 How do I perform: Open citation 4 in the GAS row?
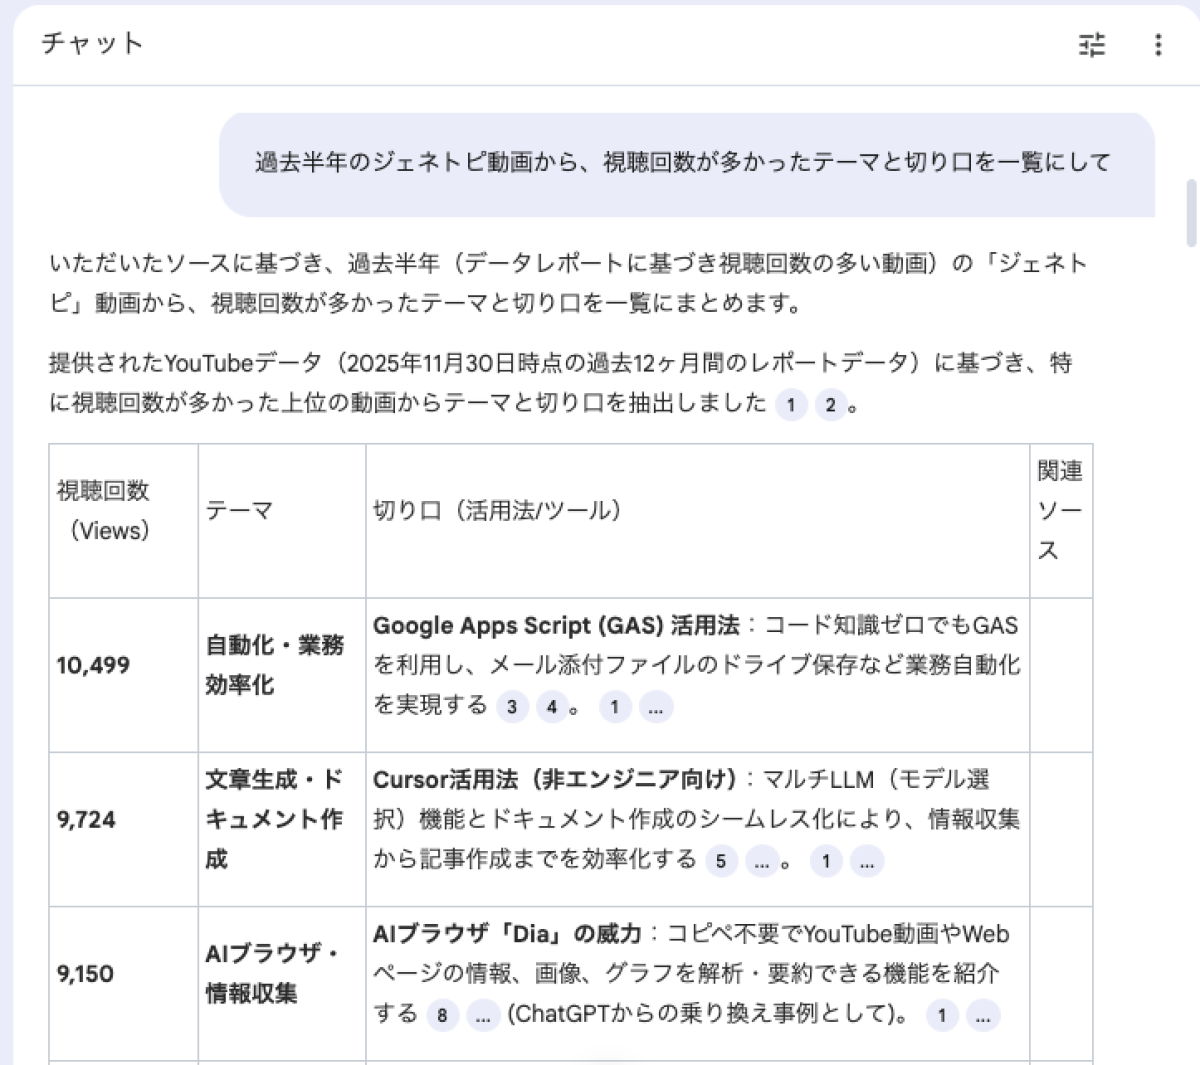pos(552,707)
